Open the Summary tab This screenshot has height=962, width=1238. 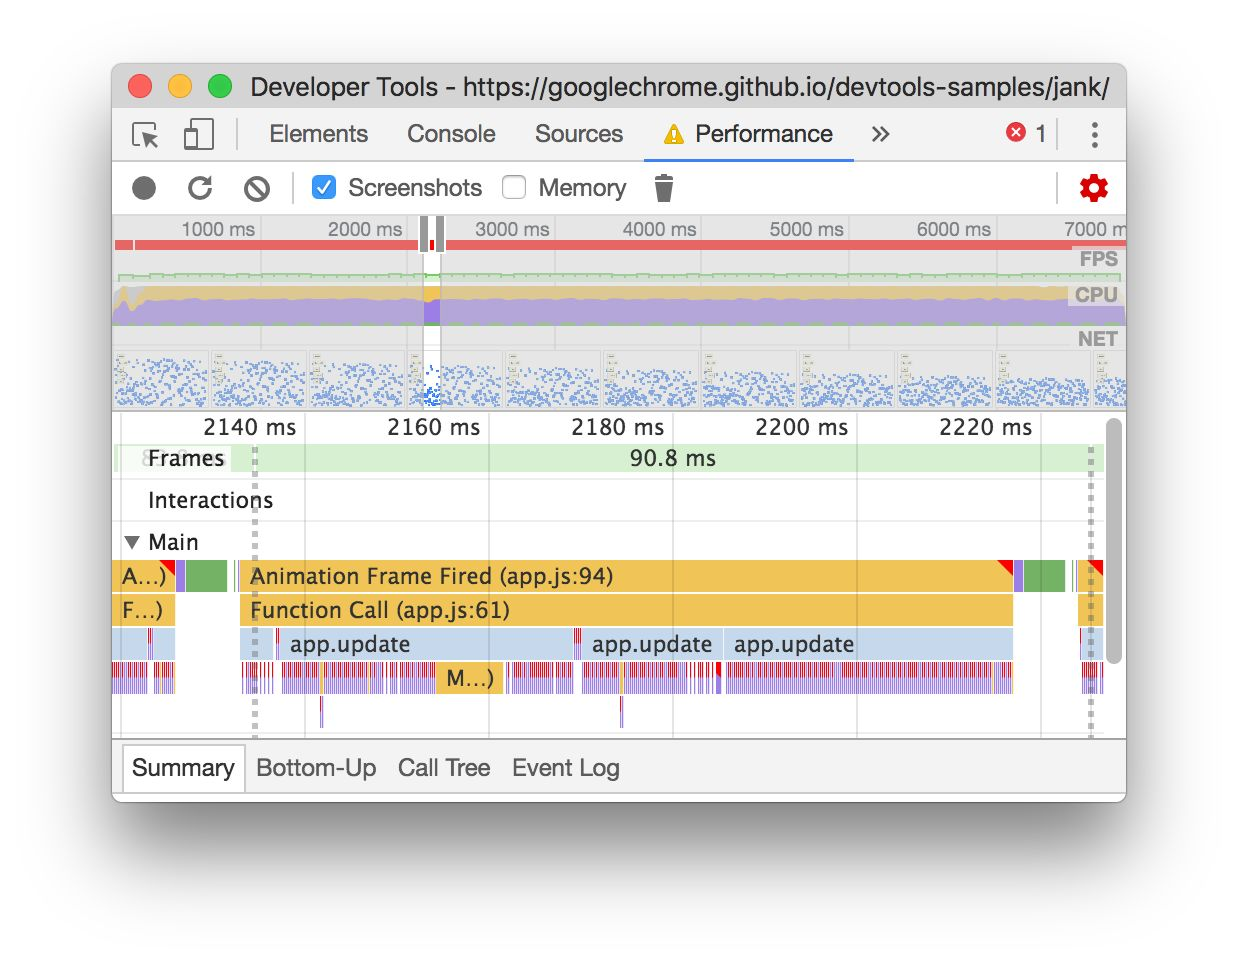coord(183,768)
